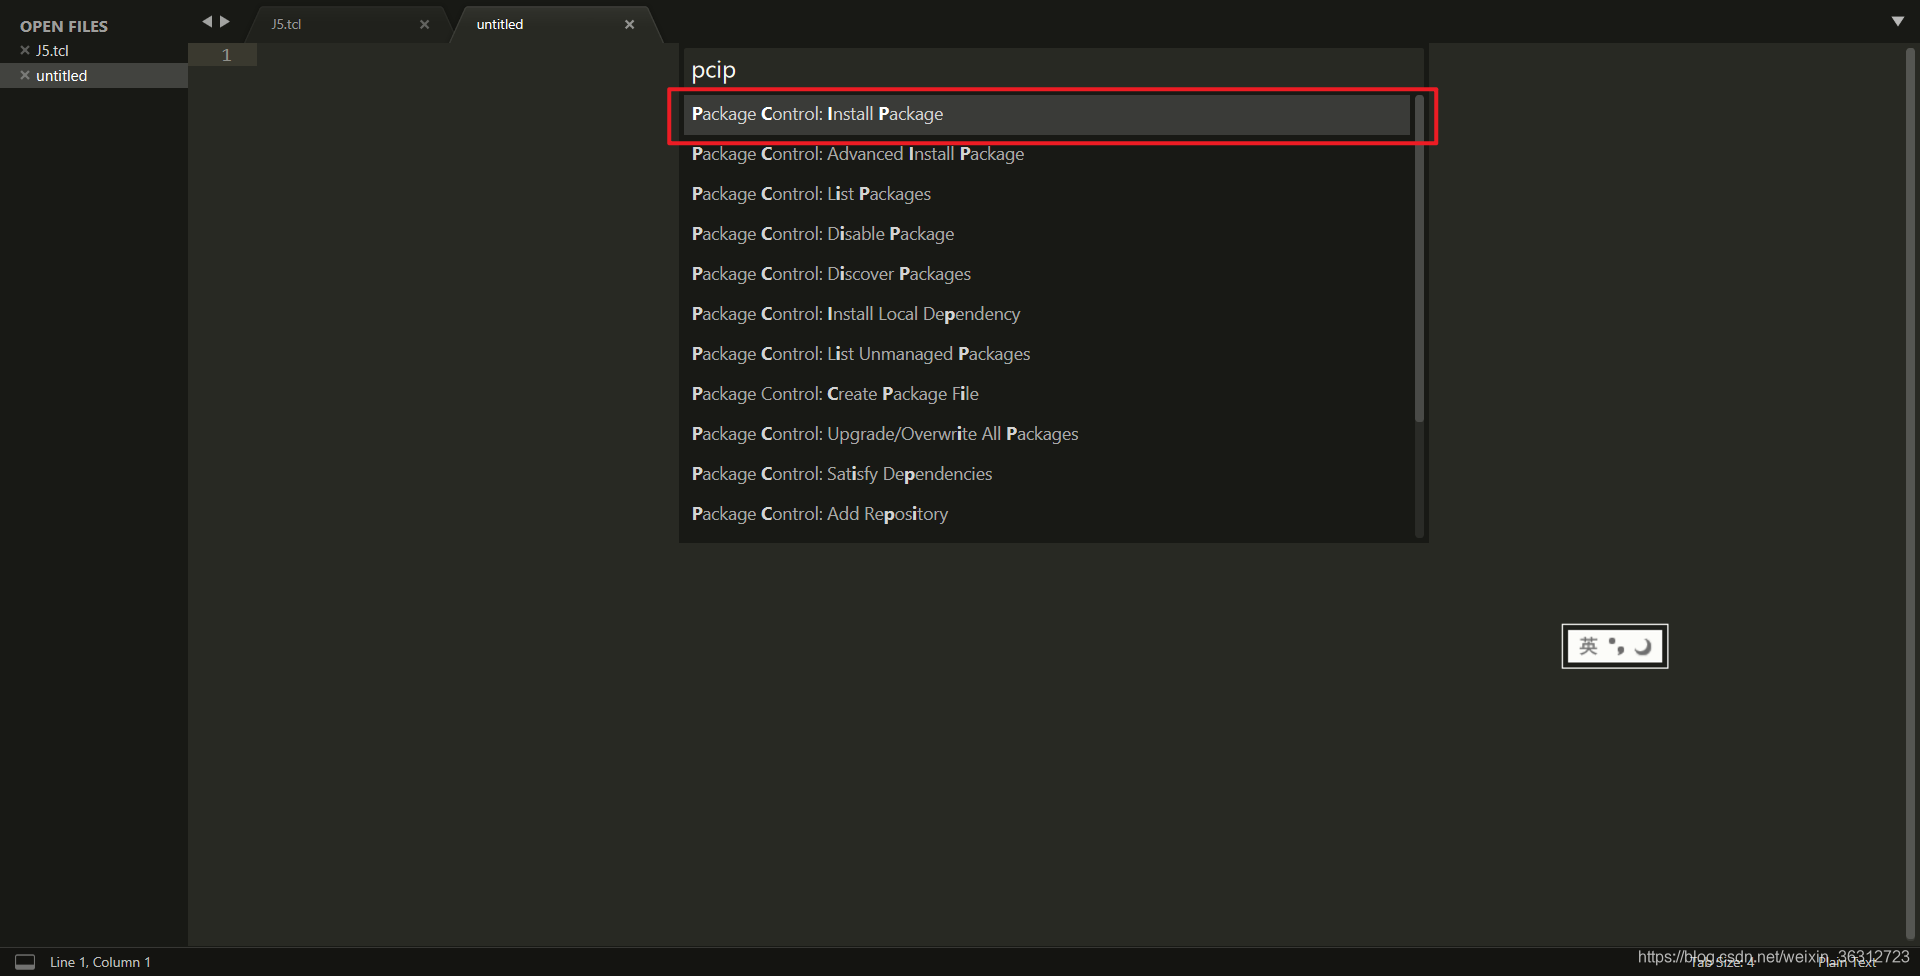
Task: Click the command palette scrollbar
Action: 1419,258
